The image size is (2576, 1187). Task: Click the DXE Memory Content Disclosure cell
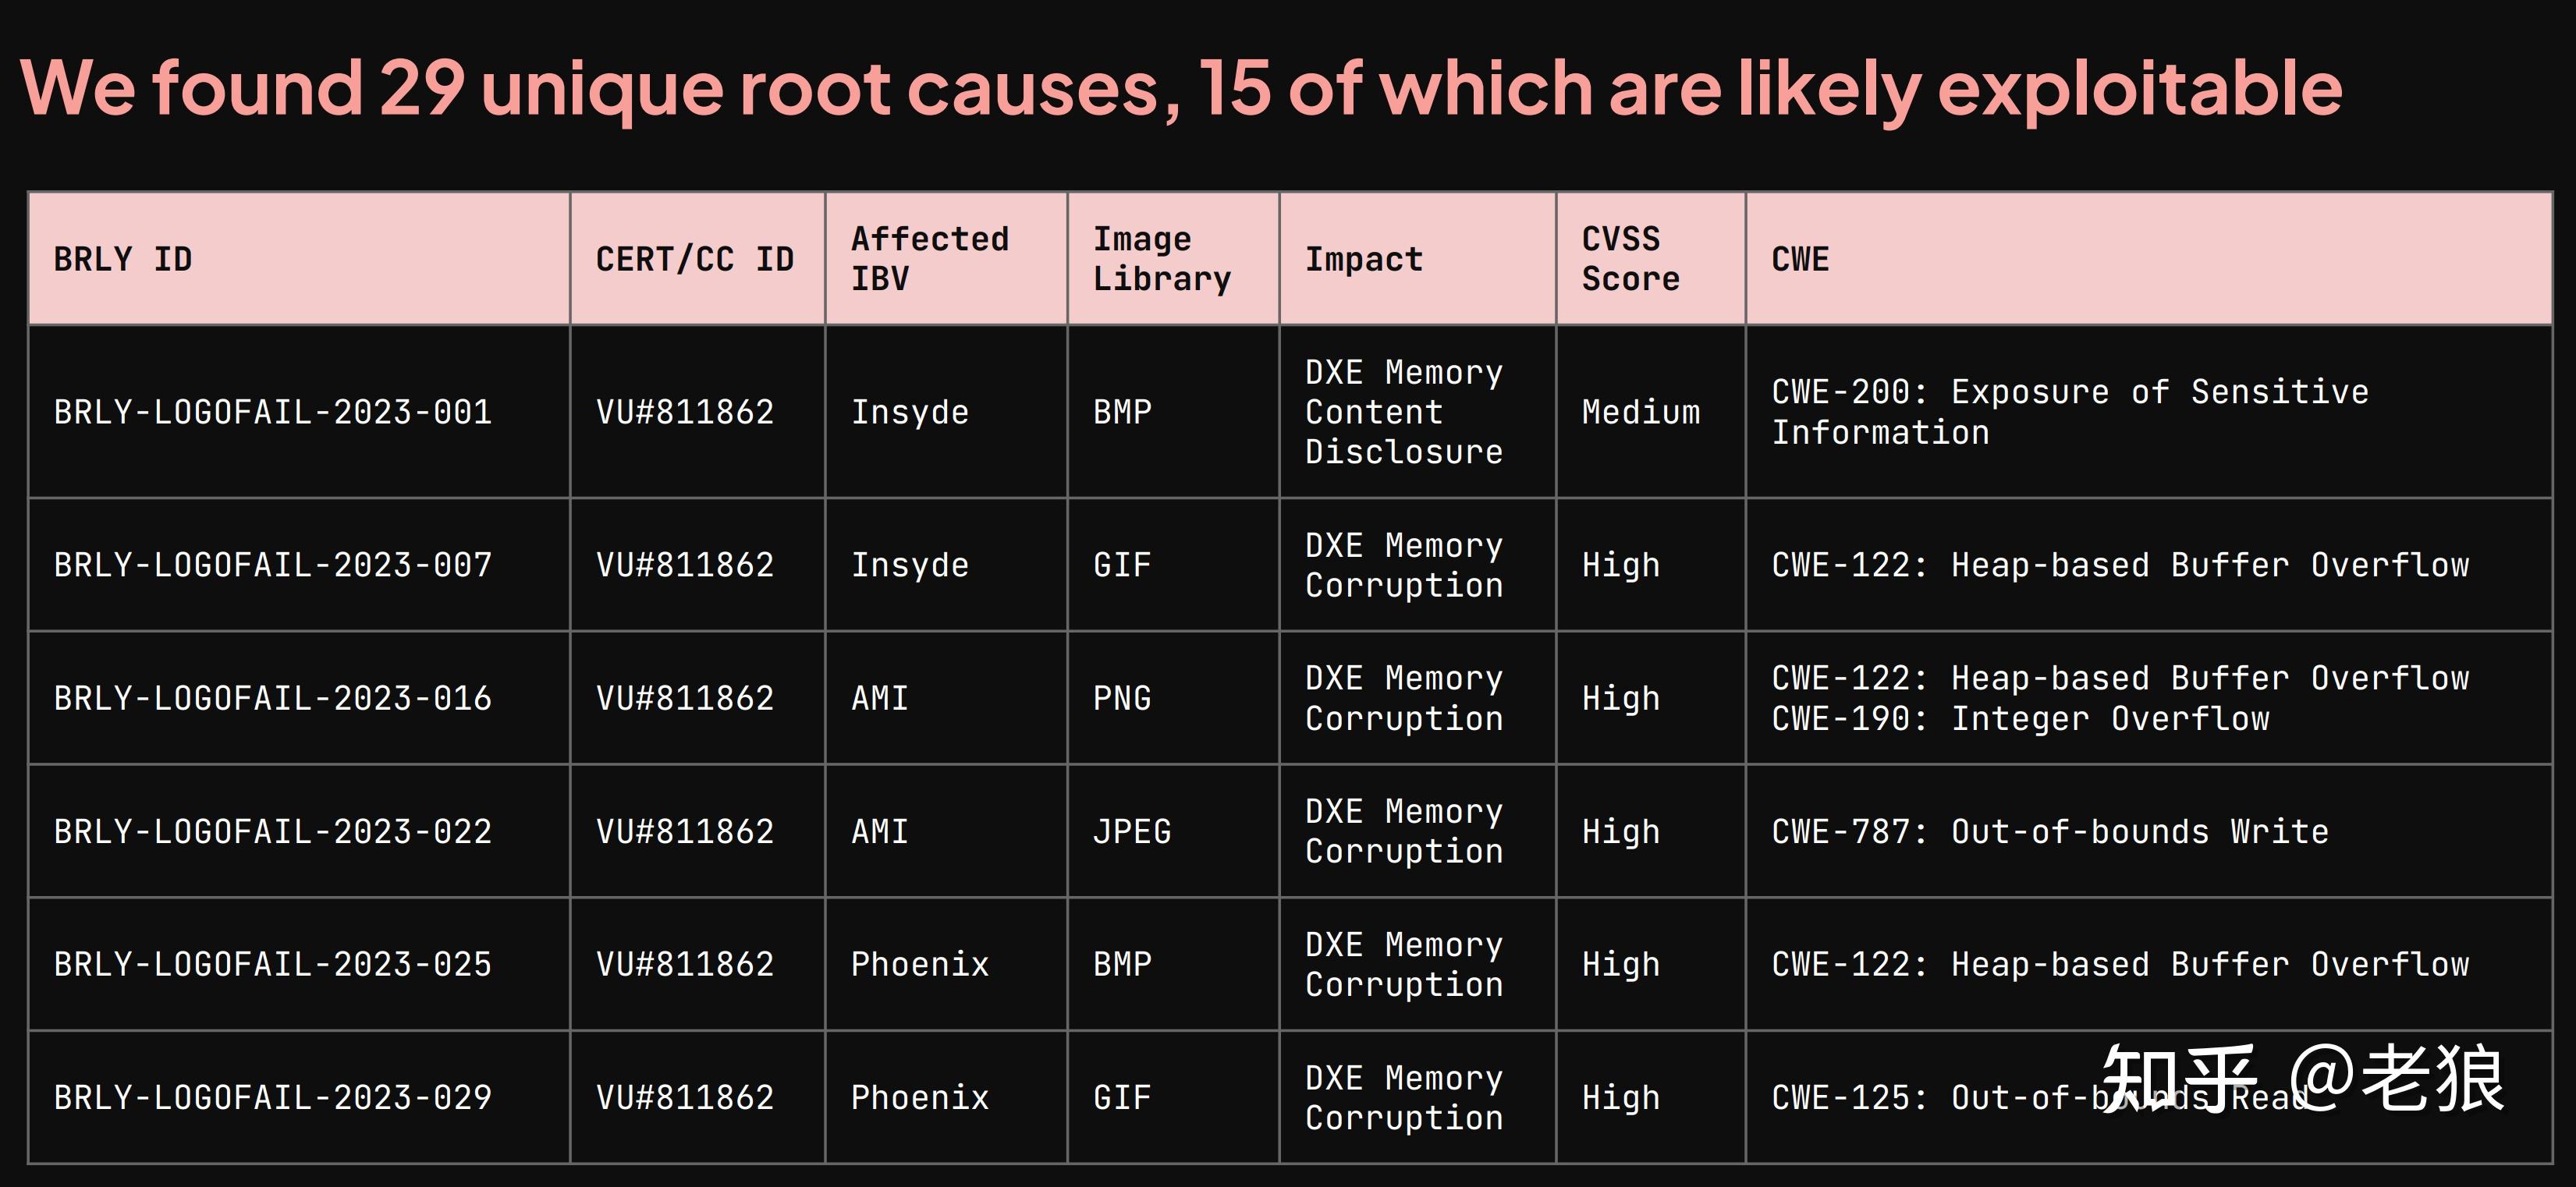[1403, 412]
